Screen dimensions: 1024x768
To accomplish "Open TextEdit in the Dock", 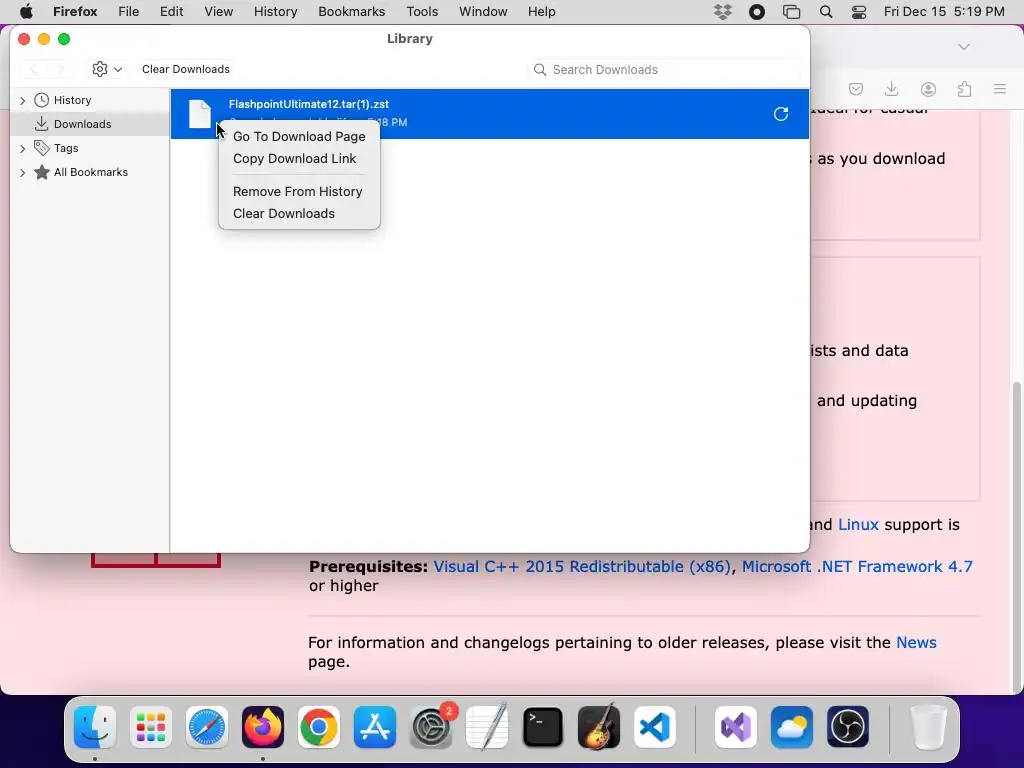I will click(487, 727).
